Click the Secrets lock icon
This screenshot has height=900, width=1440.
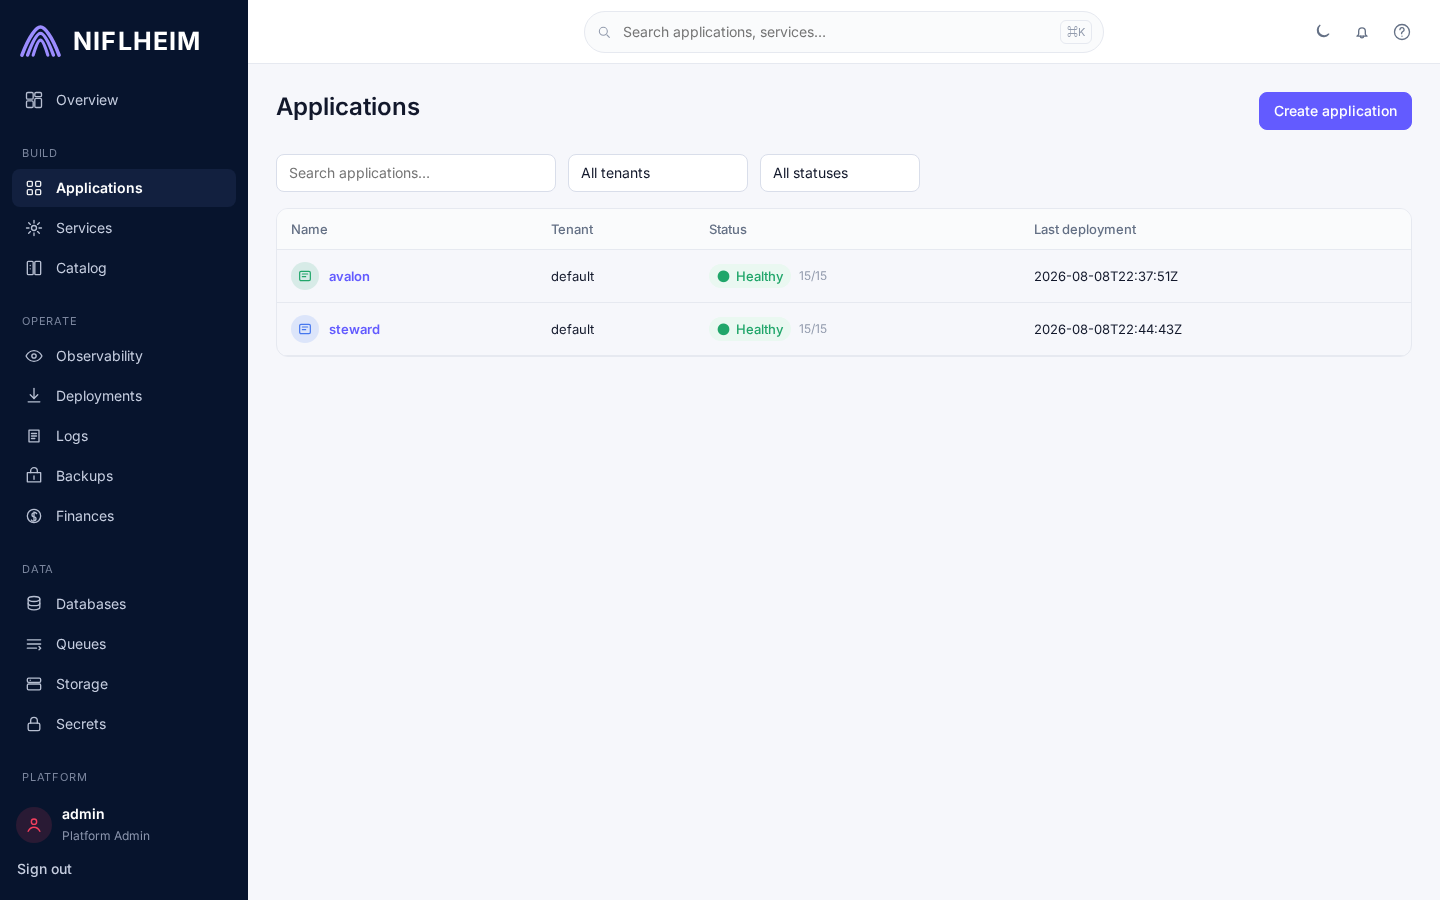coord(34,724)
